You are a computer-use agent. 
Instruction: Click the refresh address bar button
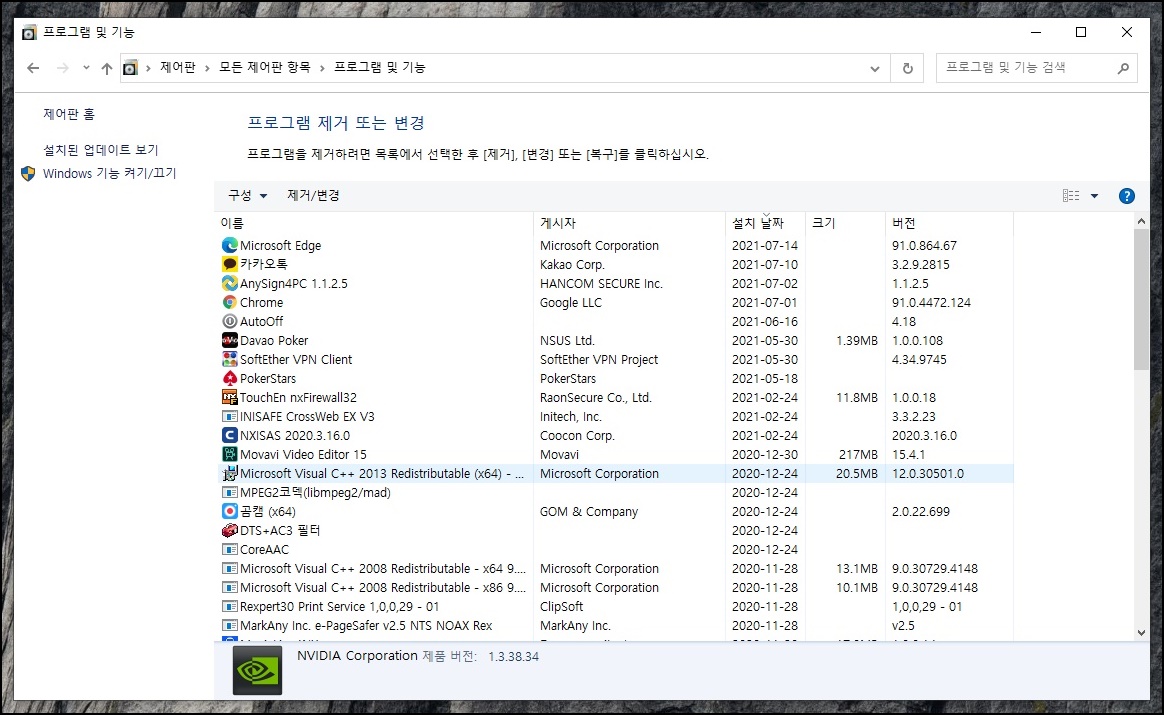pyautogui.click(x=907, y=68)
